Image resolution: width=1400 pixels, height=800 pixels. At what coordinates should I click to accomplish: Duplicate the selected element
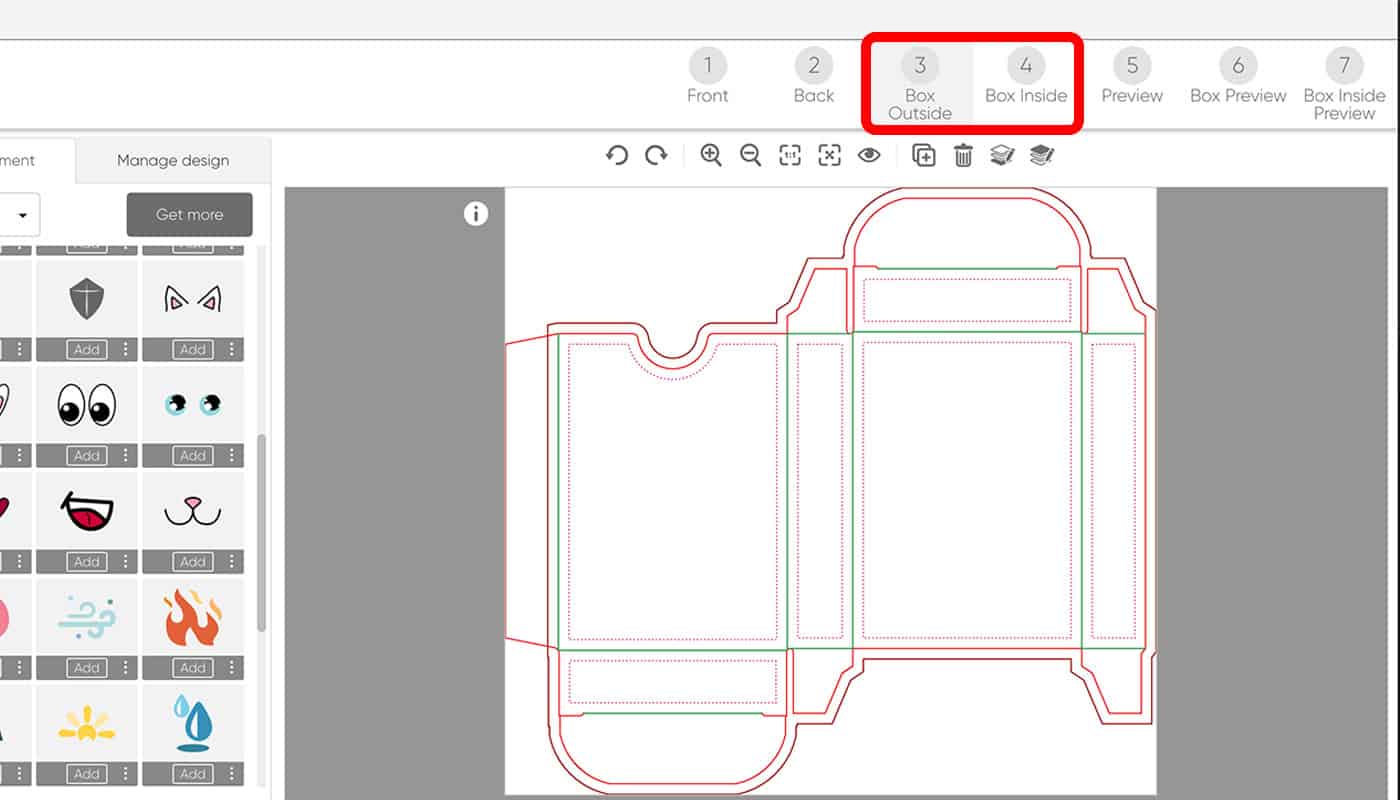point(924,155)
